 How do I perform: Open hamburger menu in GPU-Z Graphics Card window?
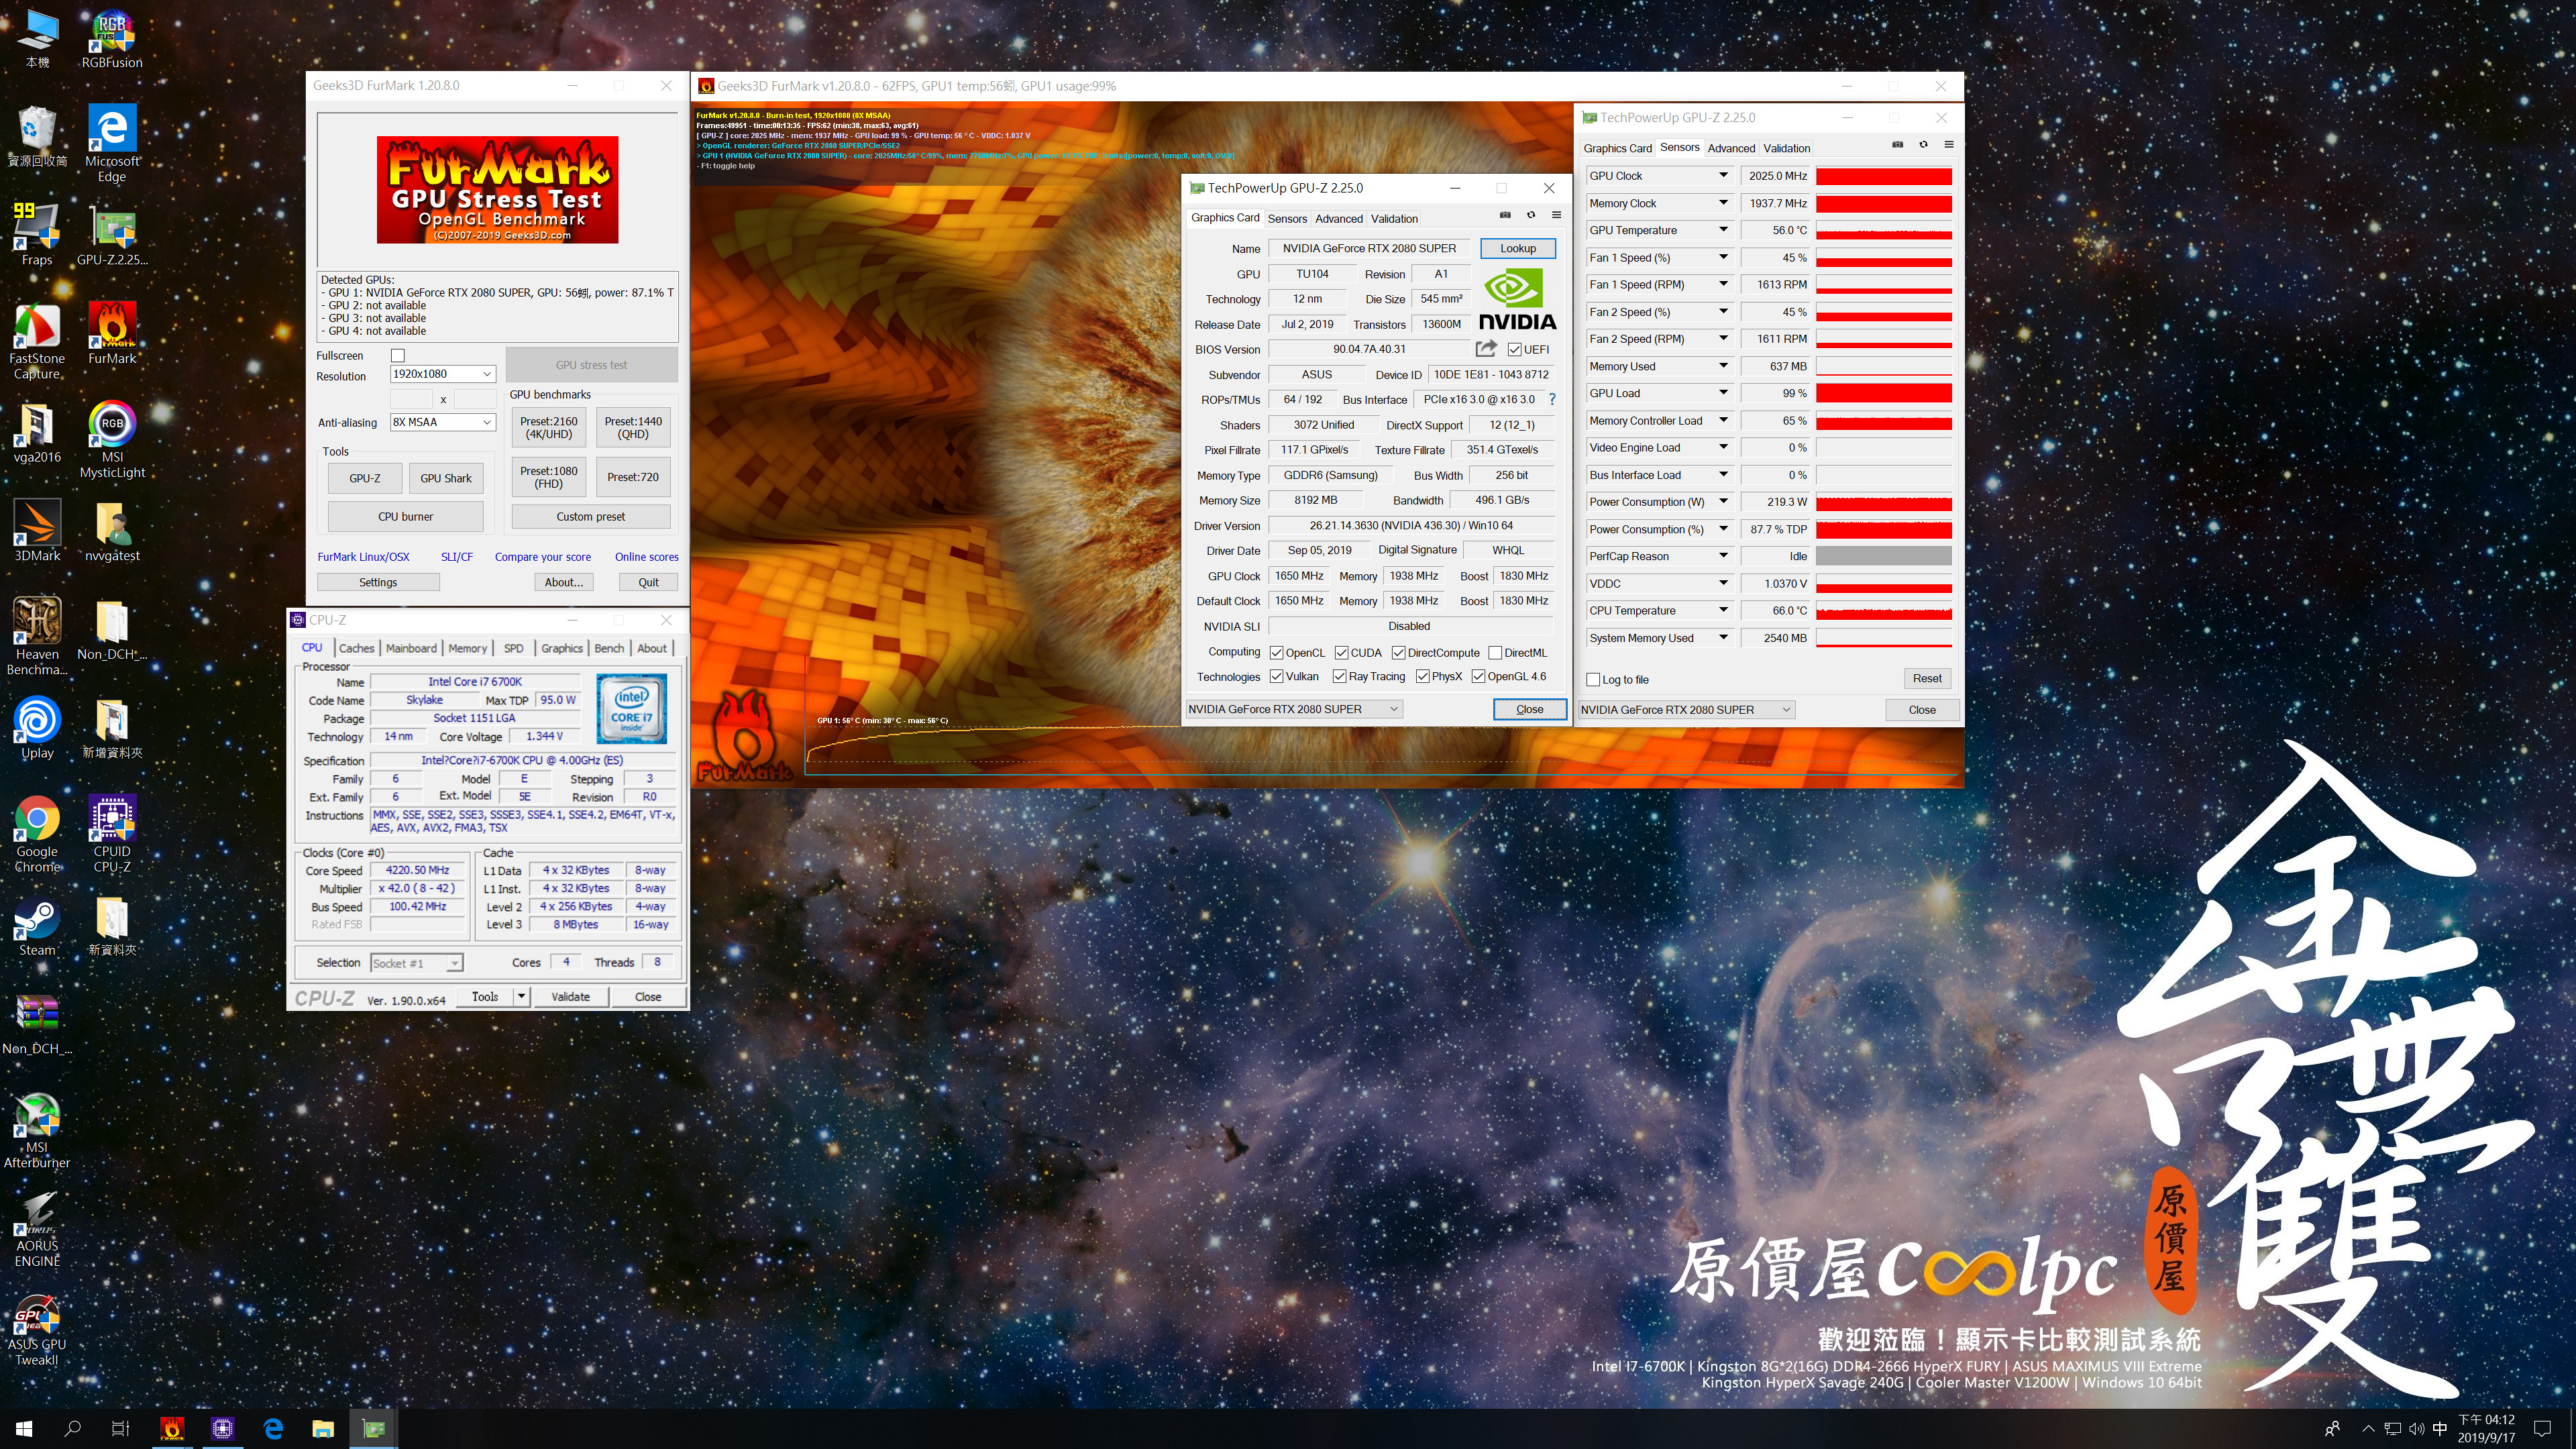pyautogui.click(x=1556, y=216)
